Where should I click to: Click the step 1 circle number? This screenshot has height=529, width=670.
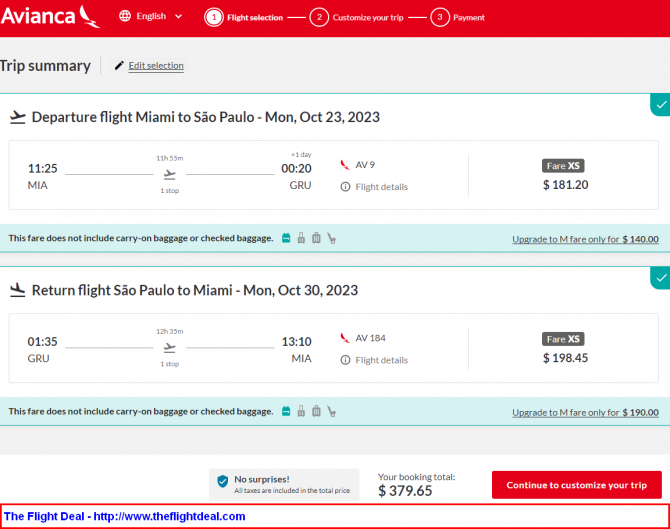tap(214, 18)
